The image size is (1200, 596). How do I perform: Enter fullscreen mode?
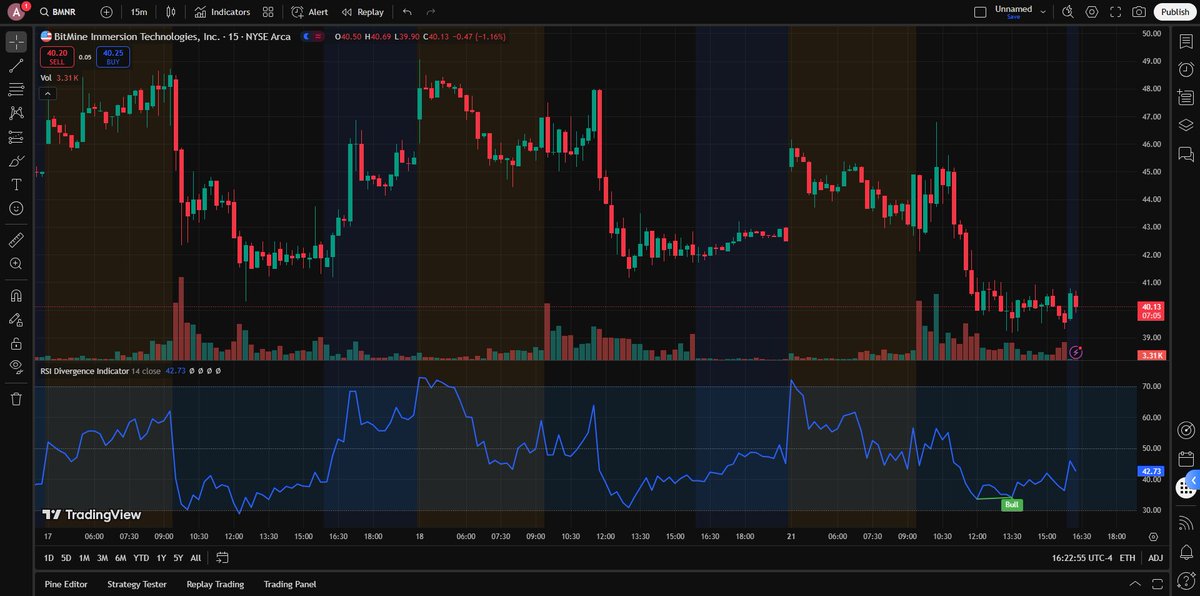(1115, 12)
